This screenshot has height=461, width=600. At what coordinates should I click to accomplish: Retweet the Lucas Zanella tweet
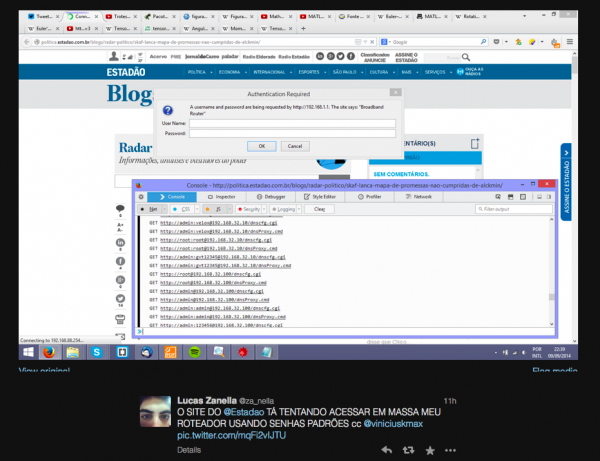pos(408,451)
